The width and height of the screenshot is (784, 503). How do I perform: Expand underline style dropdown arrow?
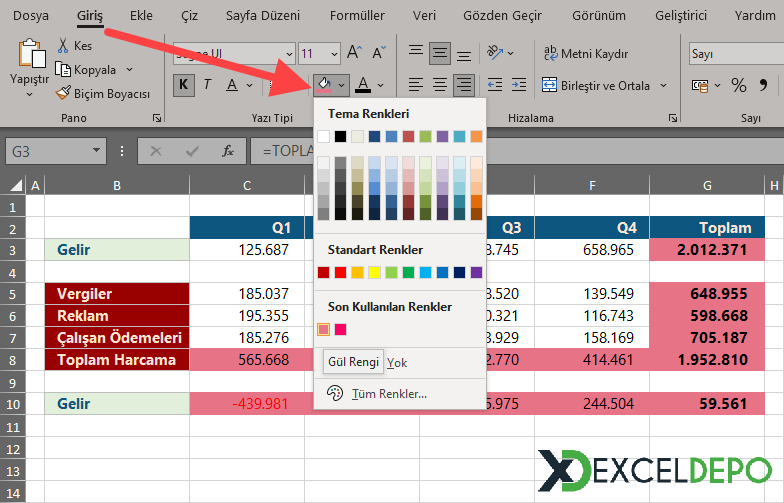coord(249,86)
